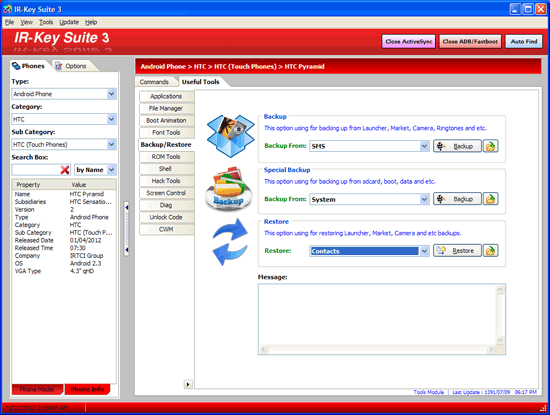Switch to the Commands tab

154,82
